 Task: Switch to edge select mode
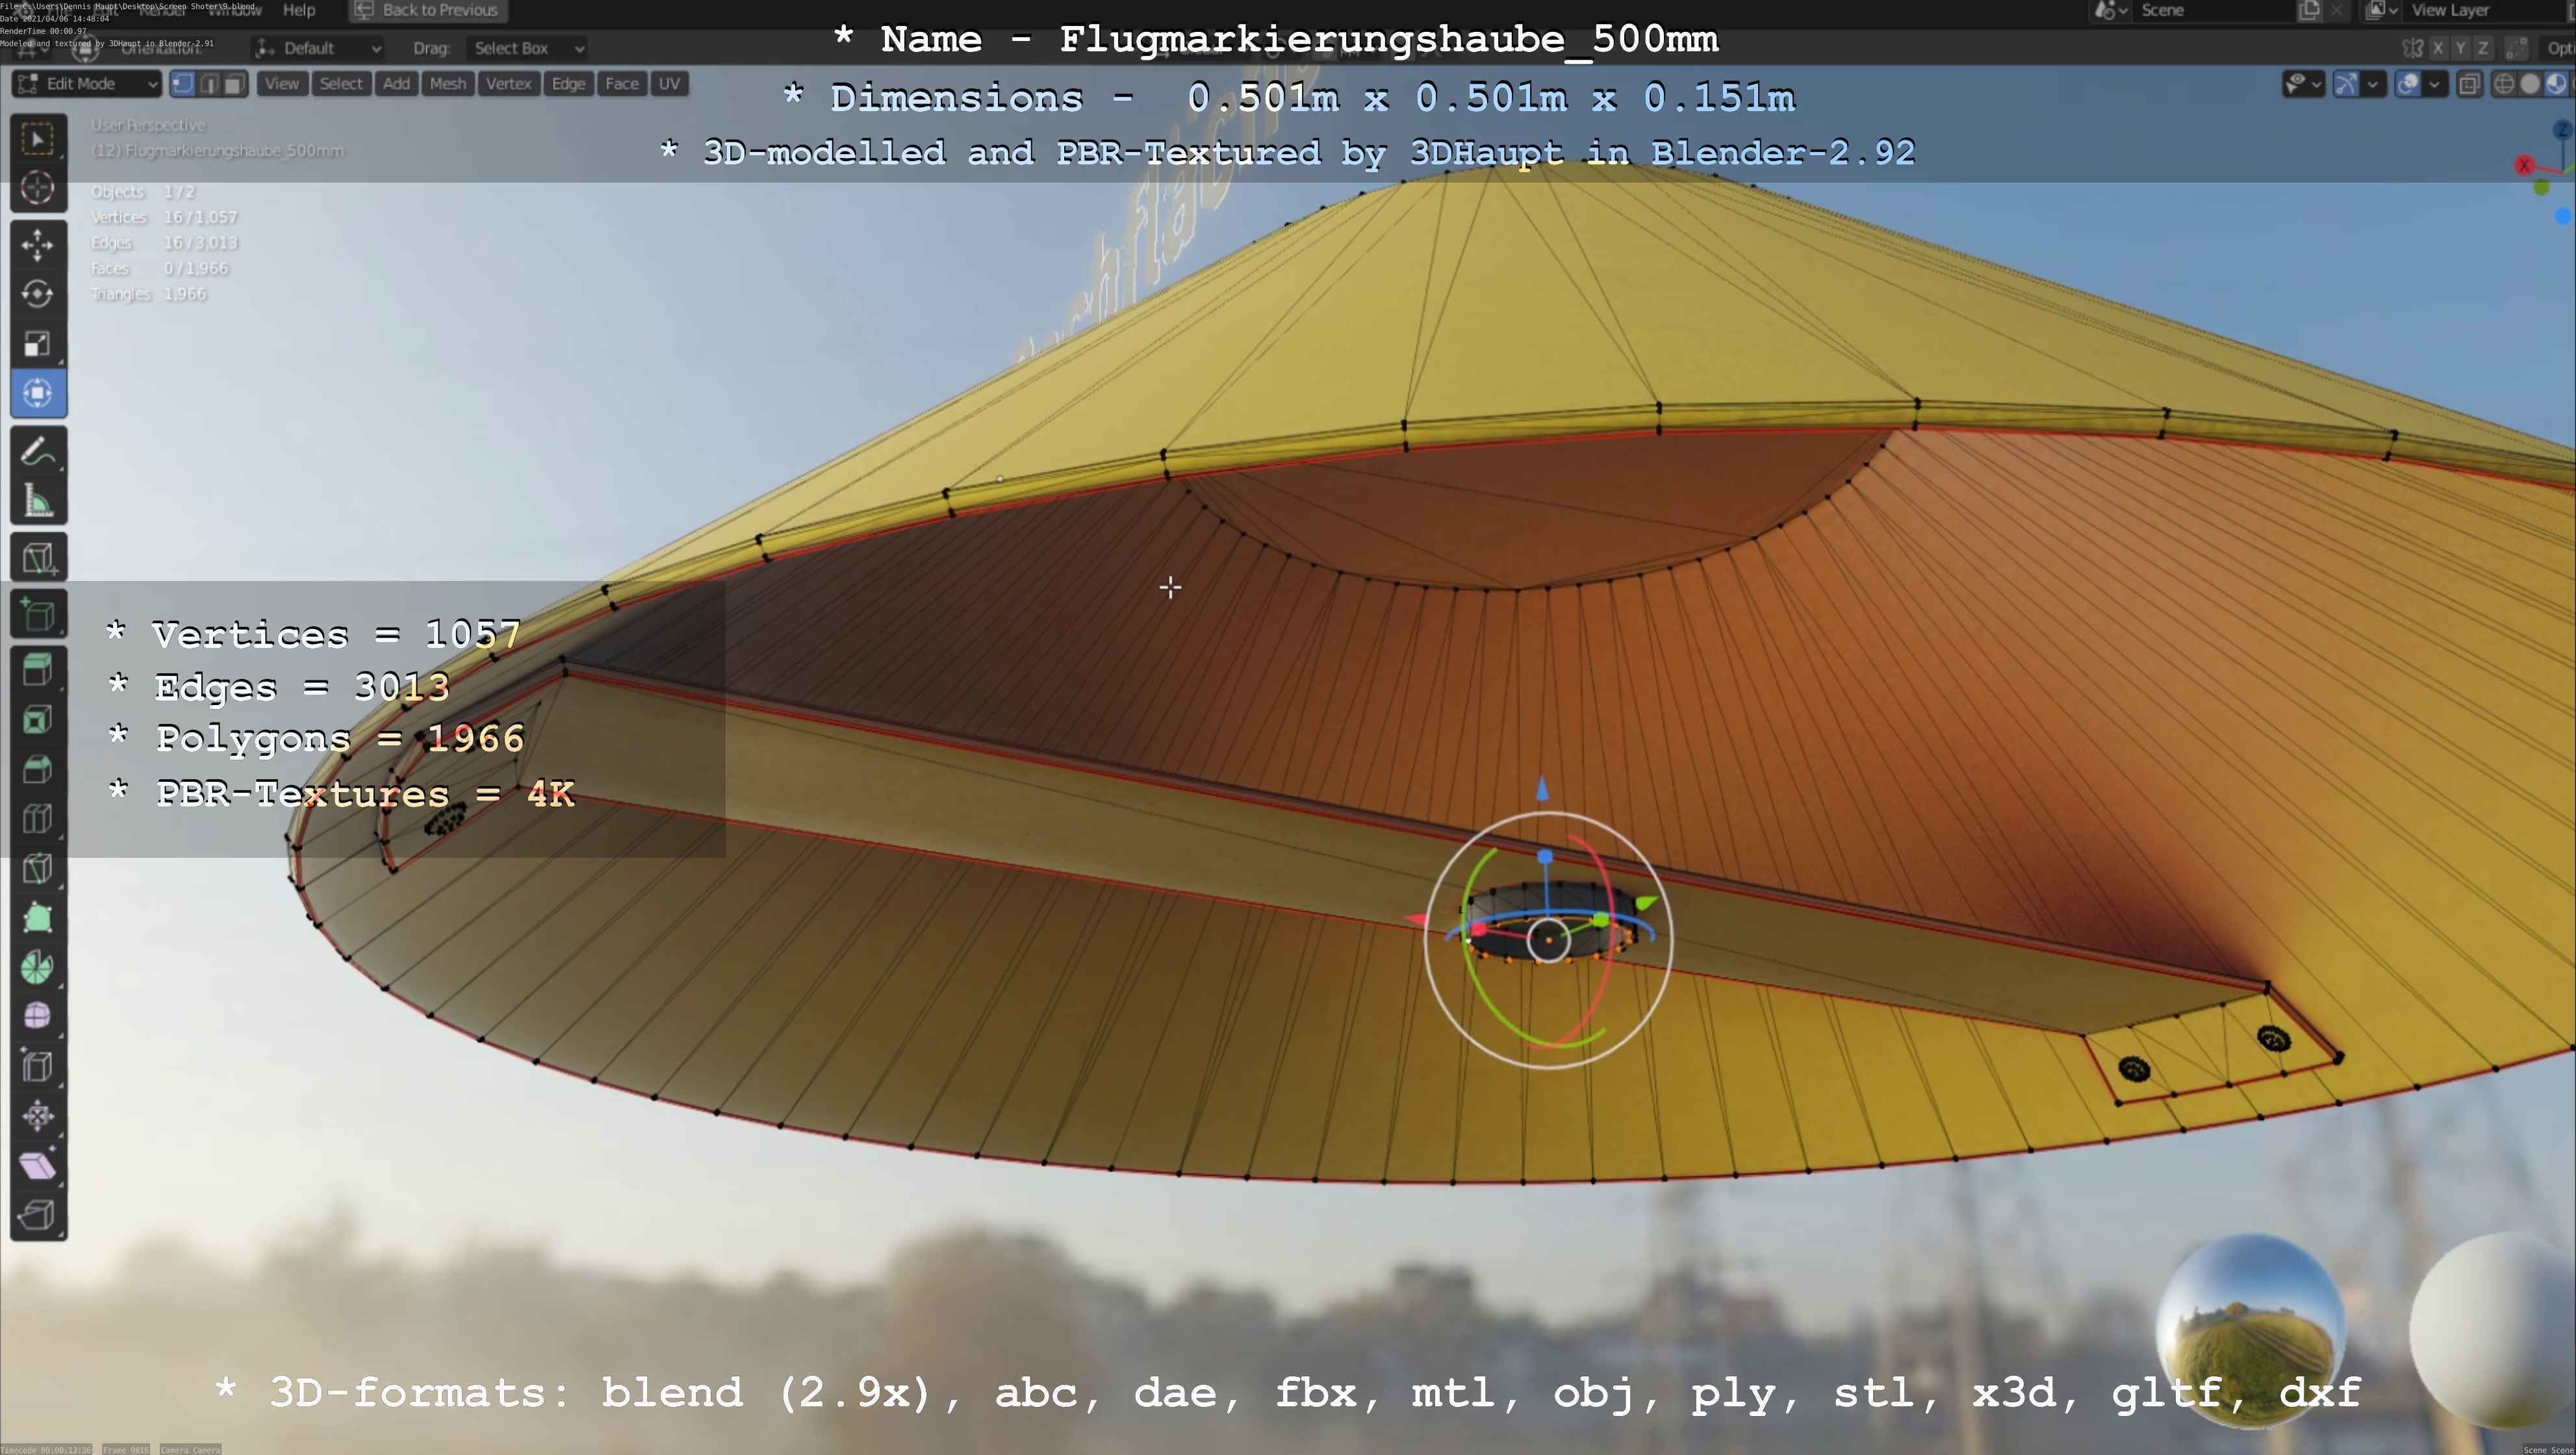209,84
